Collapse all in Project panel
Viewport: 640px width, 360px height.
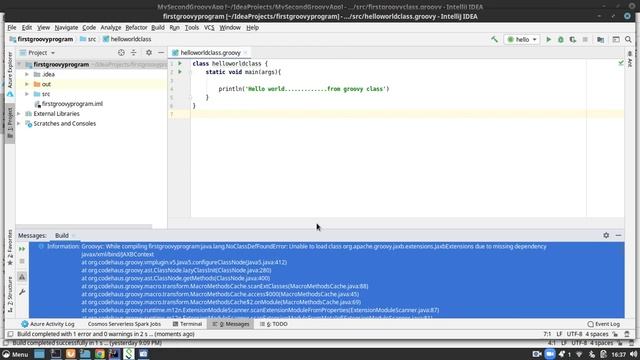[133, 53]
